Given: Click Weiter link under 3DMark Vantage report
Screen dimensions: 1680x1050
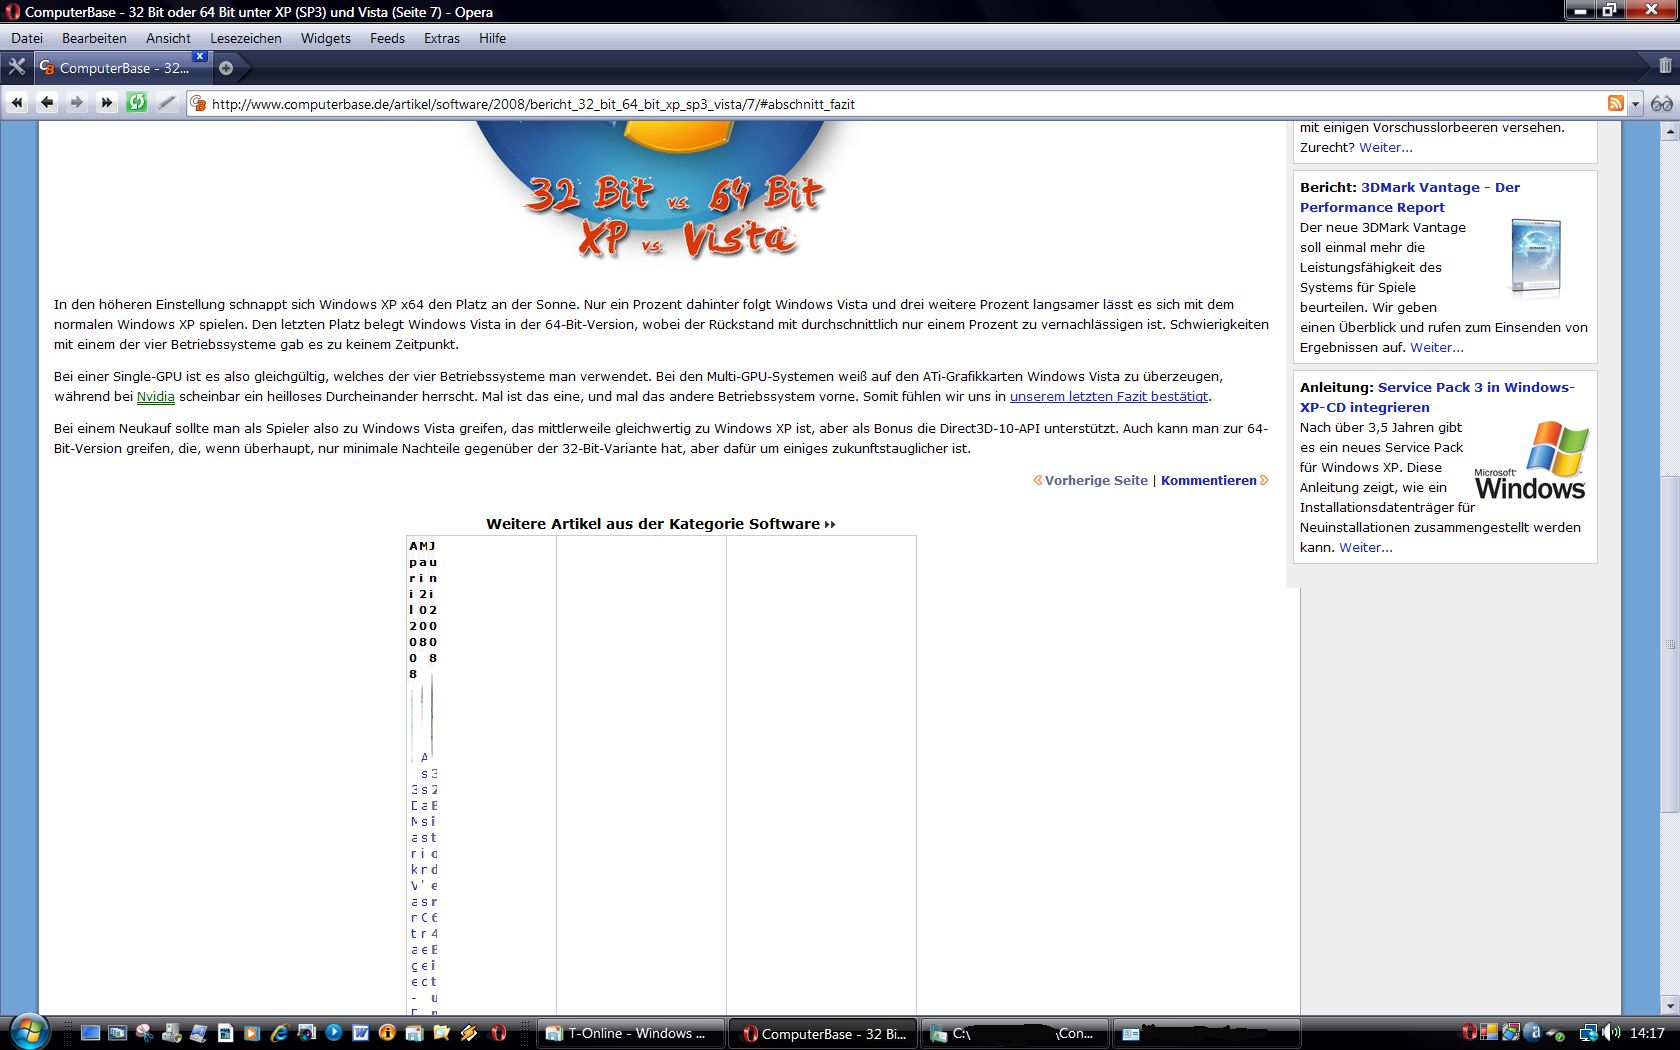Looking at the screenshot, I should coord(1436,348).
